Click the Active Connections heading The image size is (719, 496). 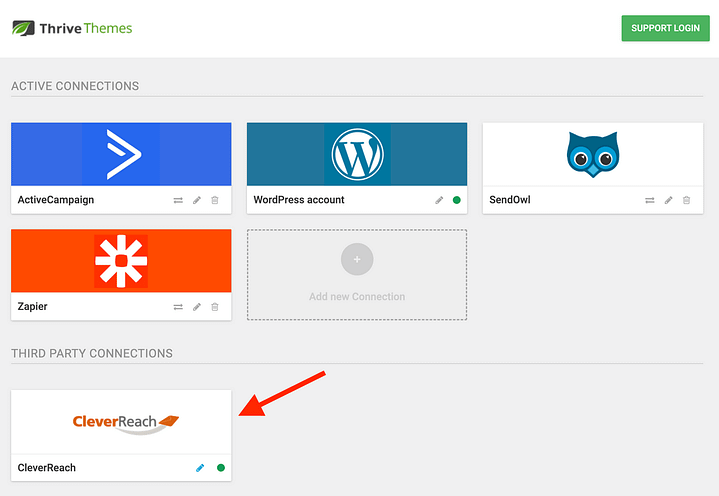pos(75,86)
